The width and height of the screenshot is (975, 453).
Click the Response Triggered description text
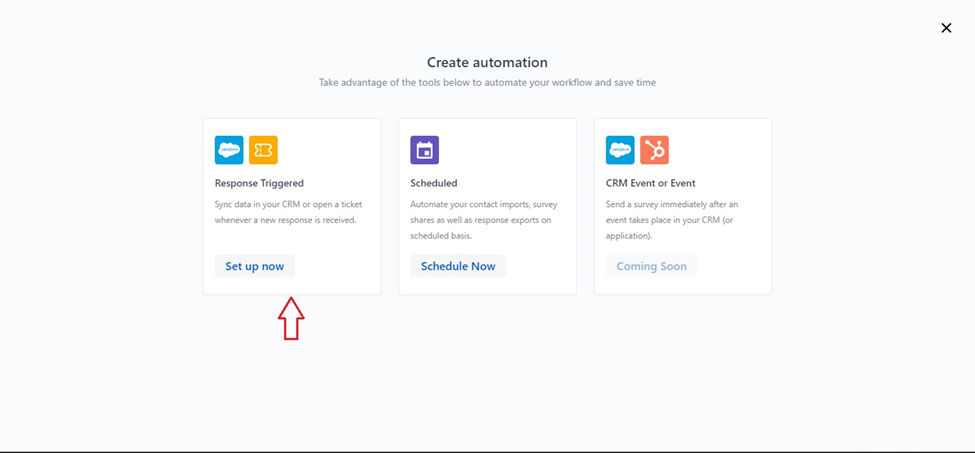point(288,212)
